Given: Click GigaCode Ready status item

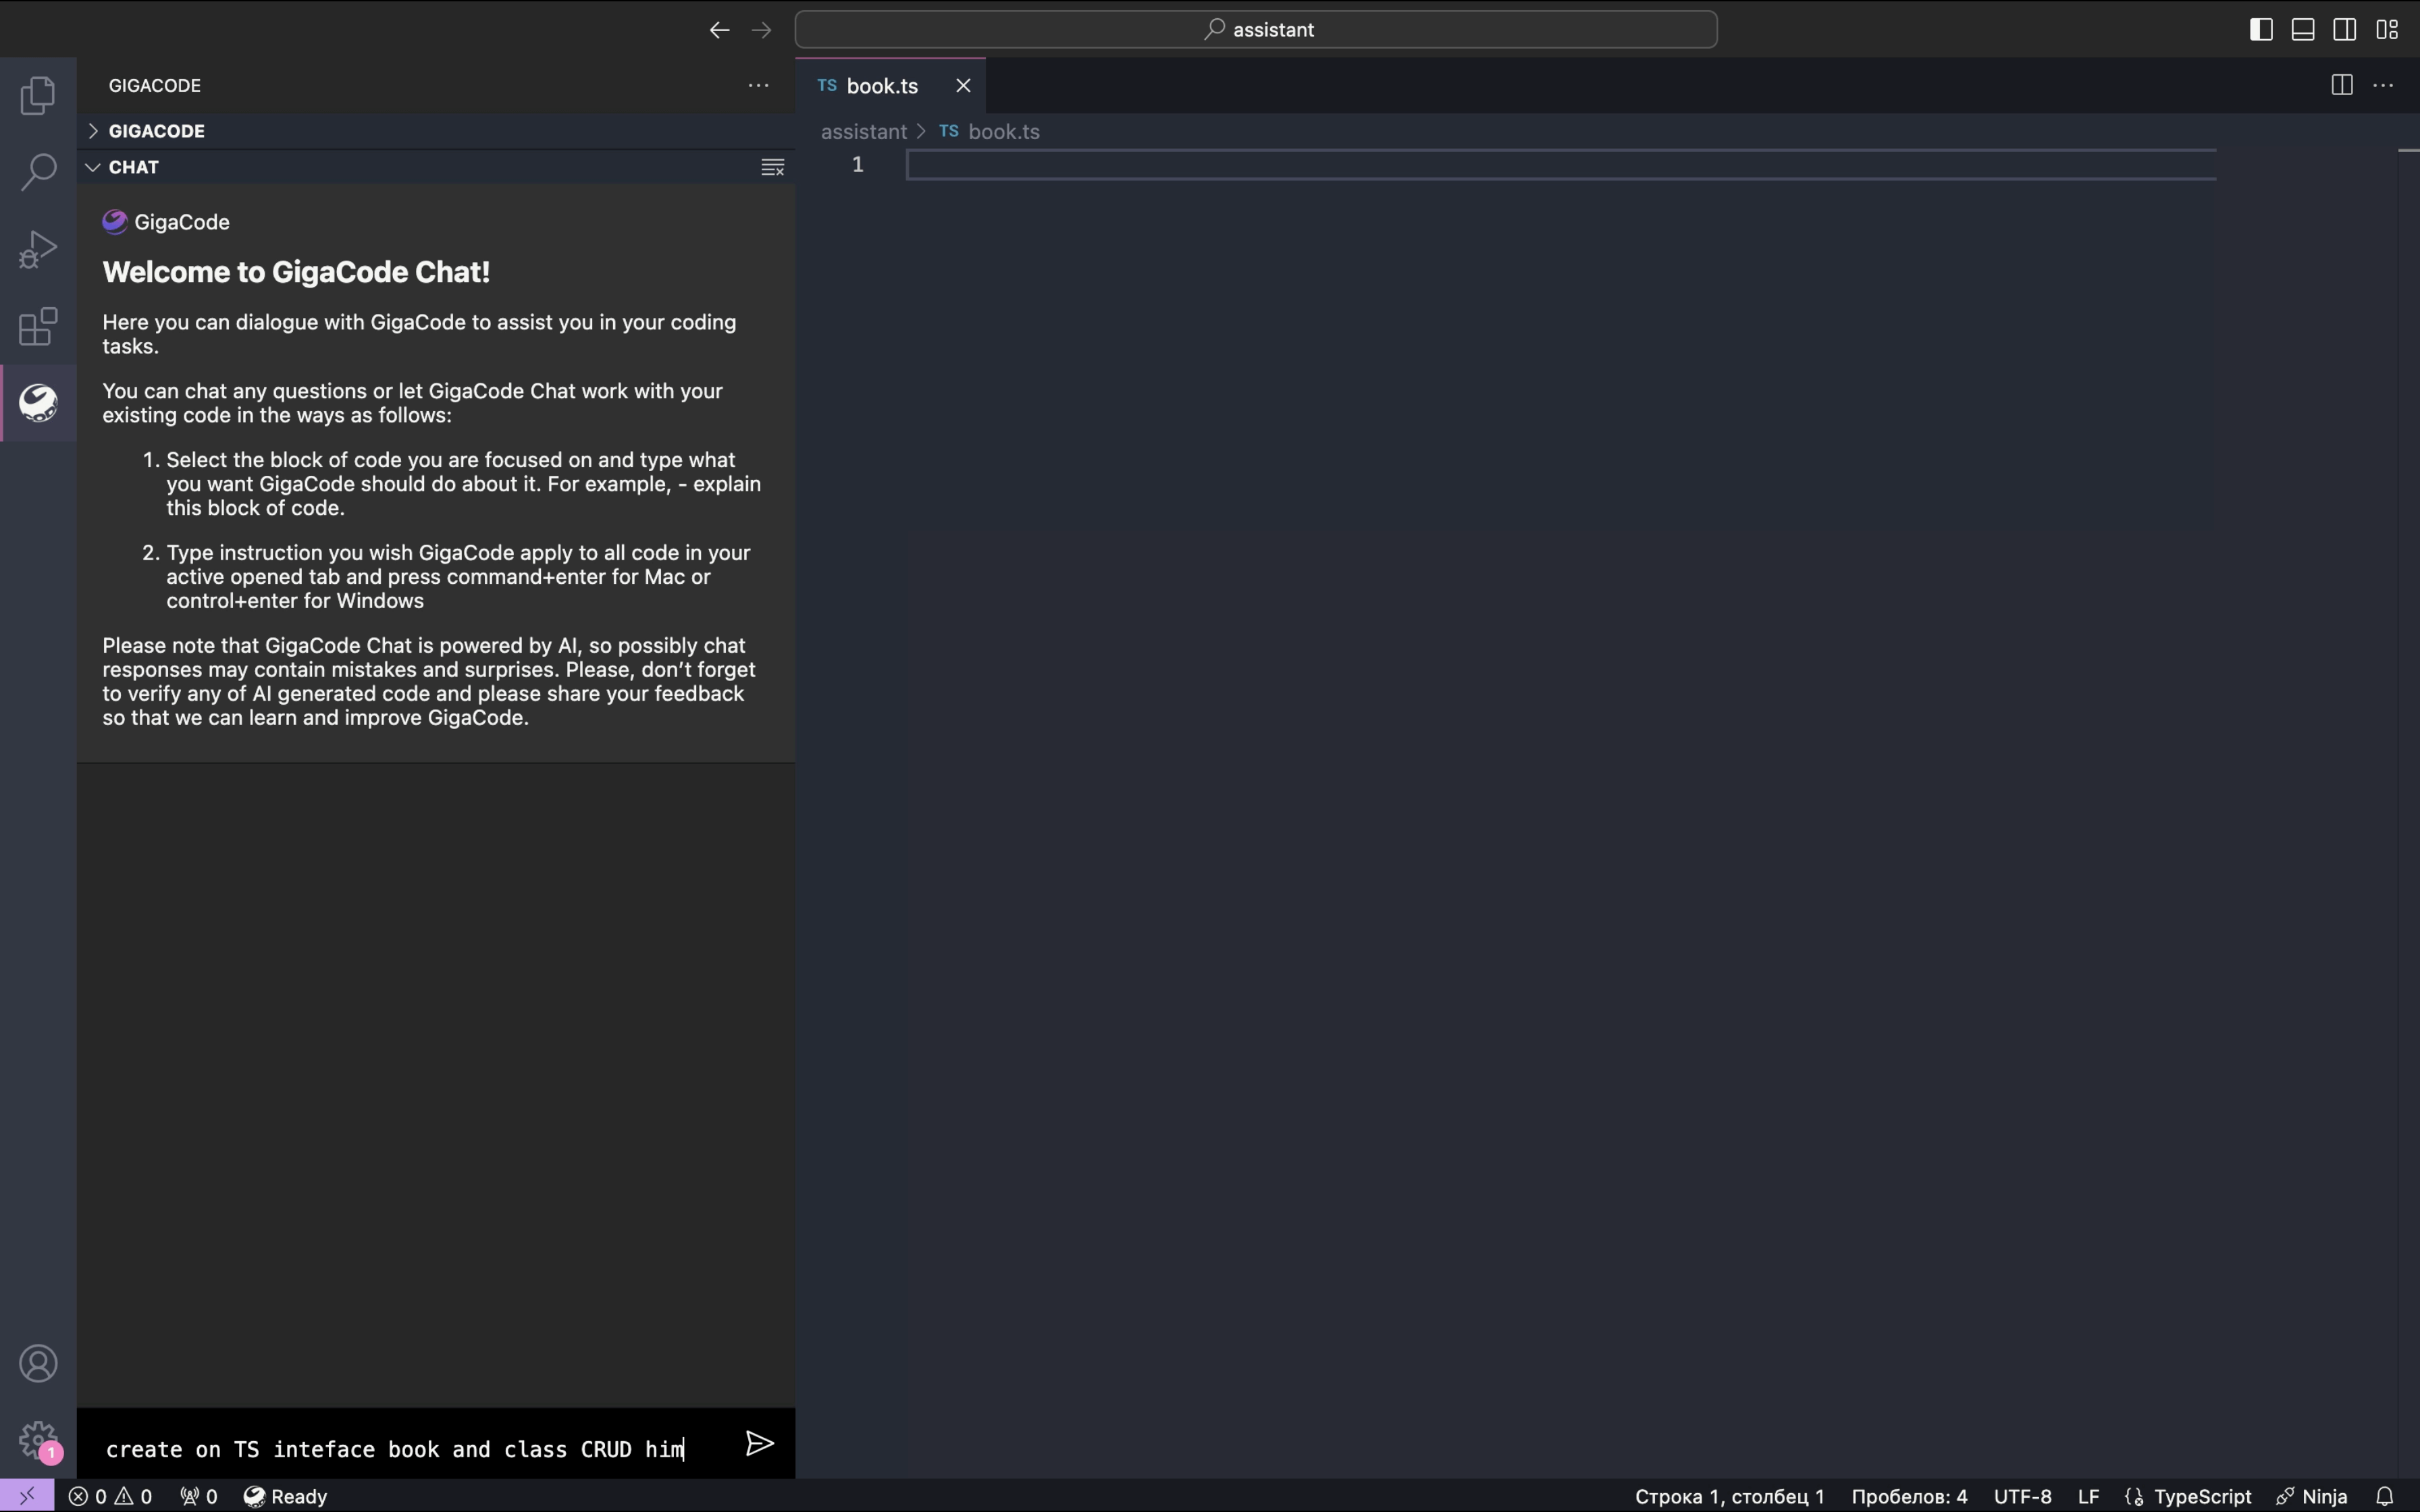Looking at the screenshot, I should click(285, 1496).
